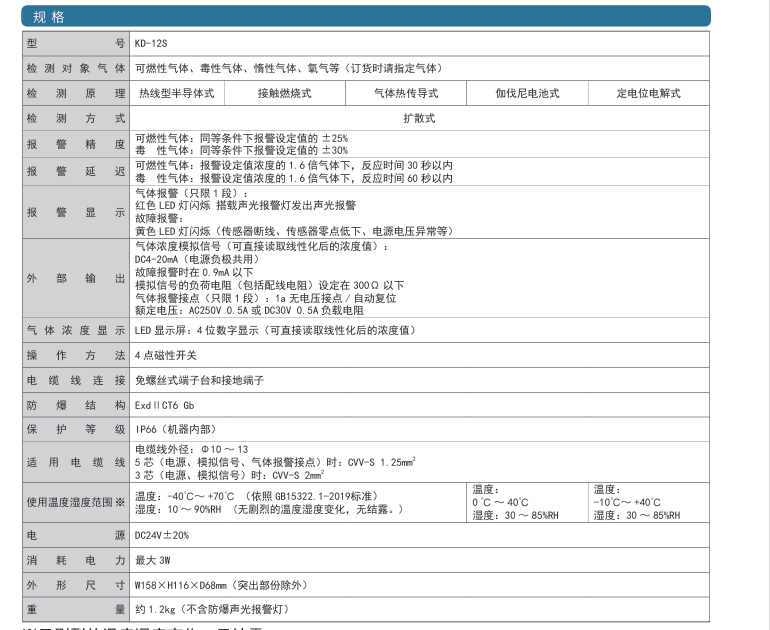Viewport: 770px width, 630px height.
Task: Select the 0℃～40℃ temperature cell
Action: 527,502
